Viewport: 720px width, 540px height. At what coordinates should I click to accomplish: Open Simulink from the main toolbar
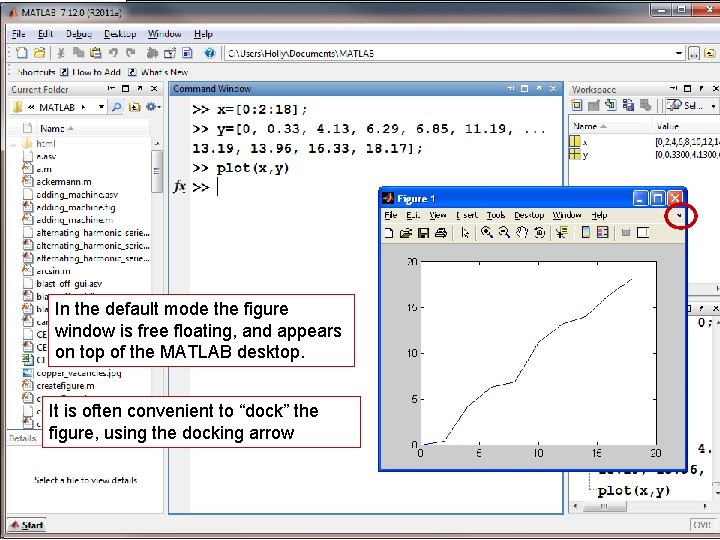(152, 53)
